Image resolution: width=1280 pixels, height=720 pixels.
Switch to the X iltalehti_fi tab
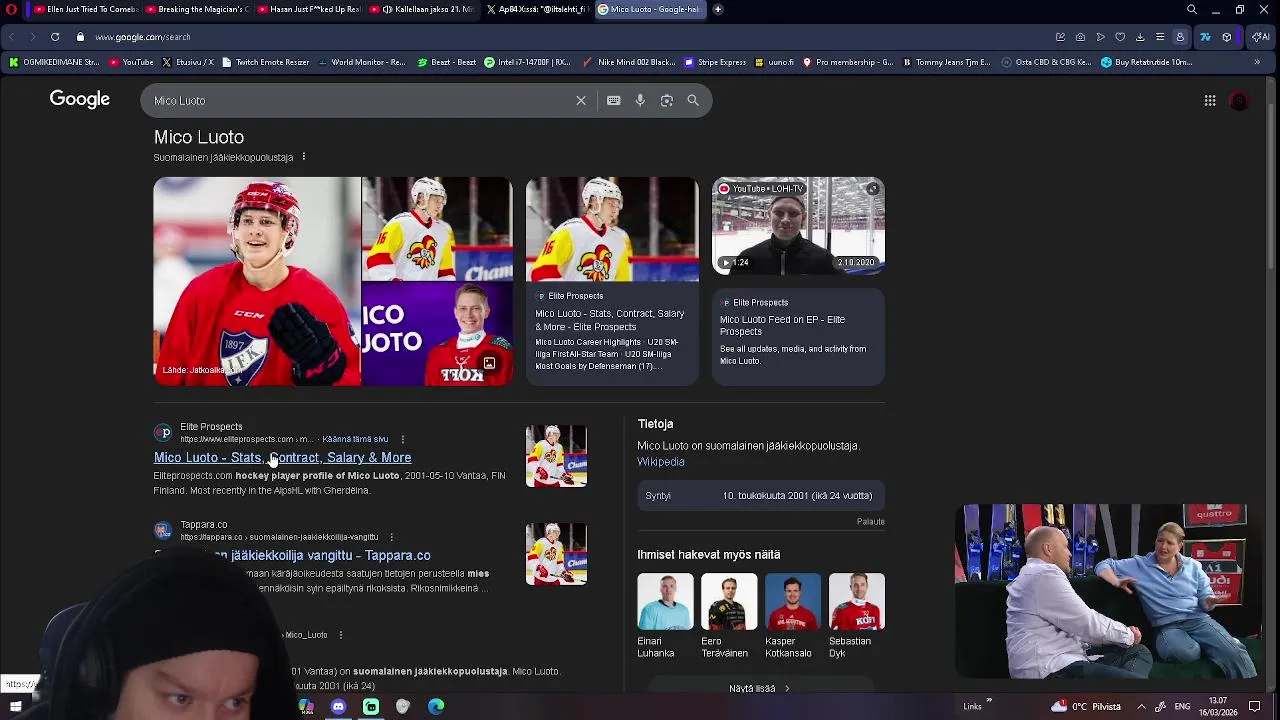(x=537, y=9)
